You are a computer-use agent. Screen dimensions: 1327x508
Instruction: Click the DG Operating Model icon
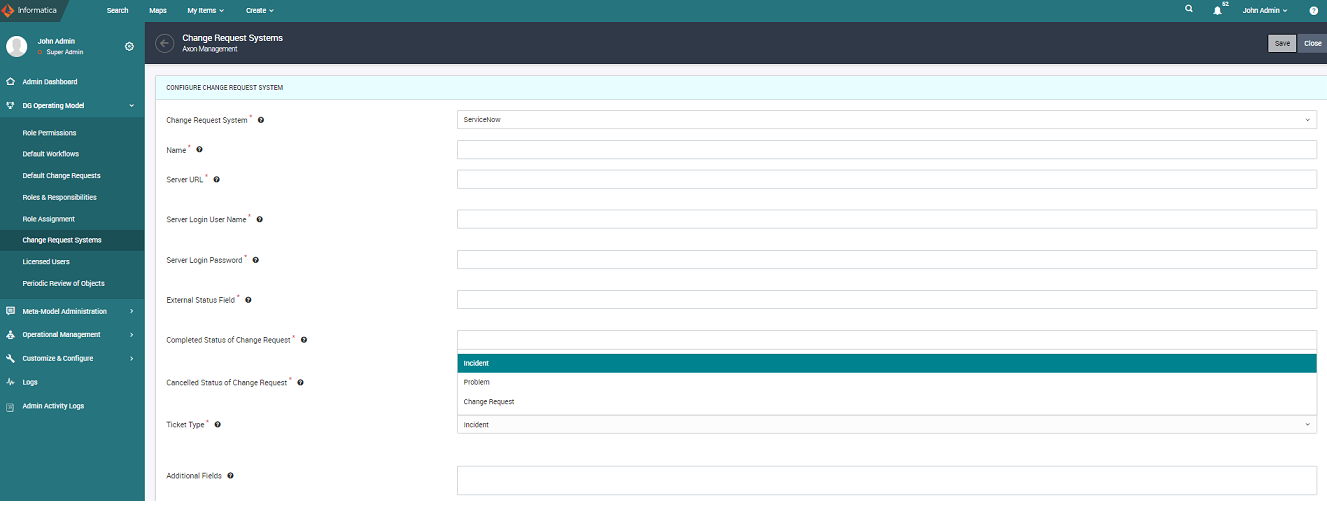point(10,105)
